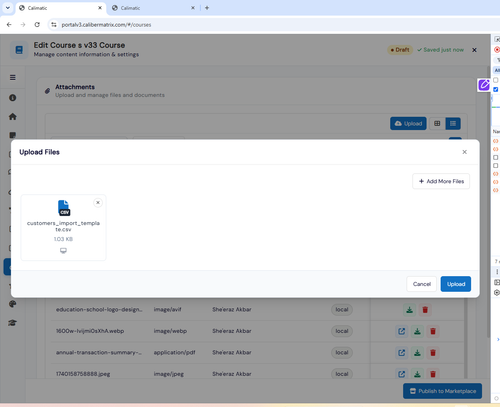Open a new browser tab
500x407 pixels.
pos(207,8)
